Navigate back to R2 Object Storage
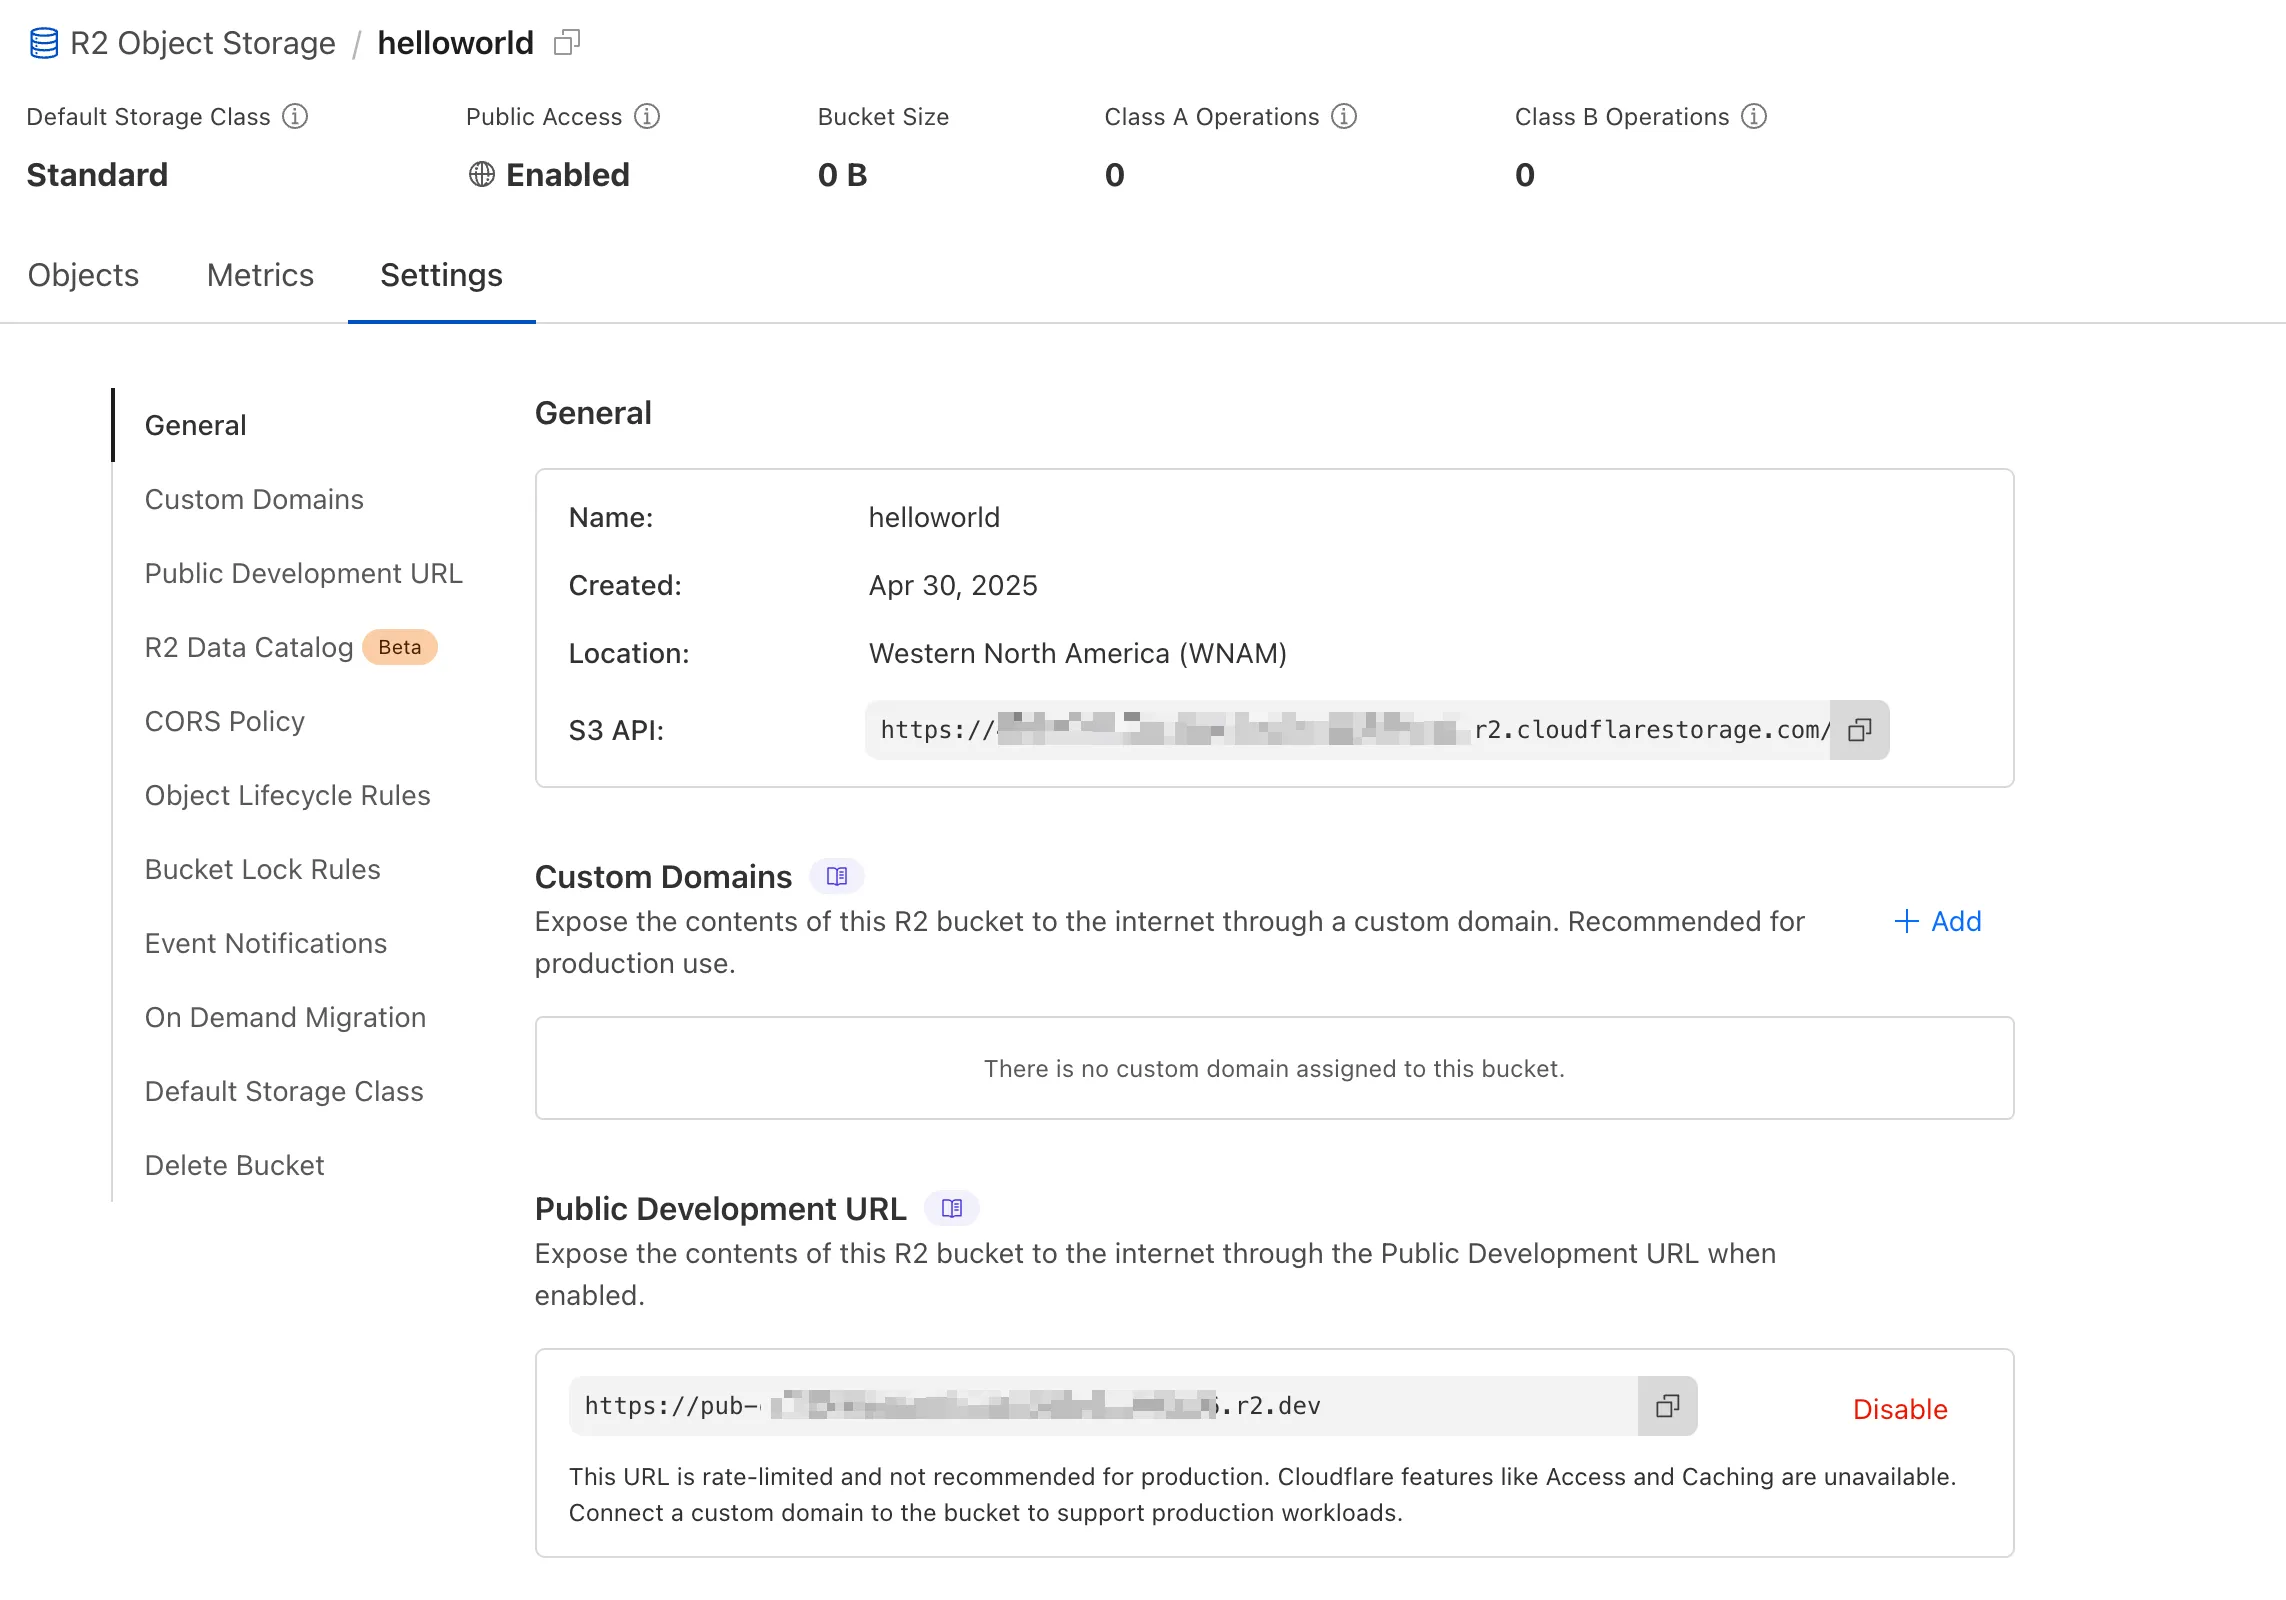Screen dimensions: 2286x1600 [x=201, y=42]
